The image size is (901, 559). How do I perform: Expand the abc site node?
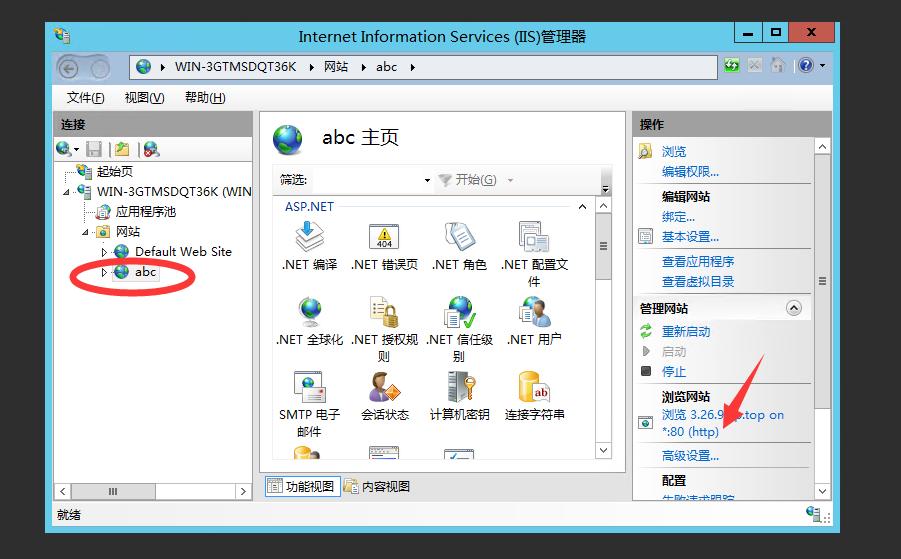coord(104,272)
